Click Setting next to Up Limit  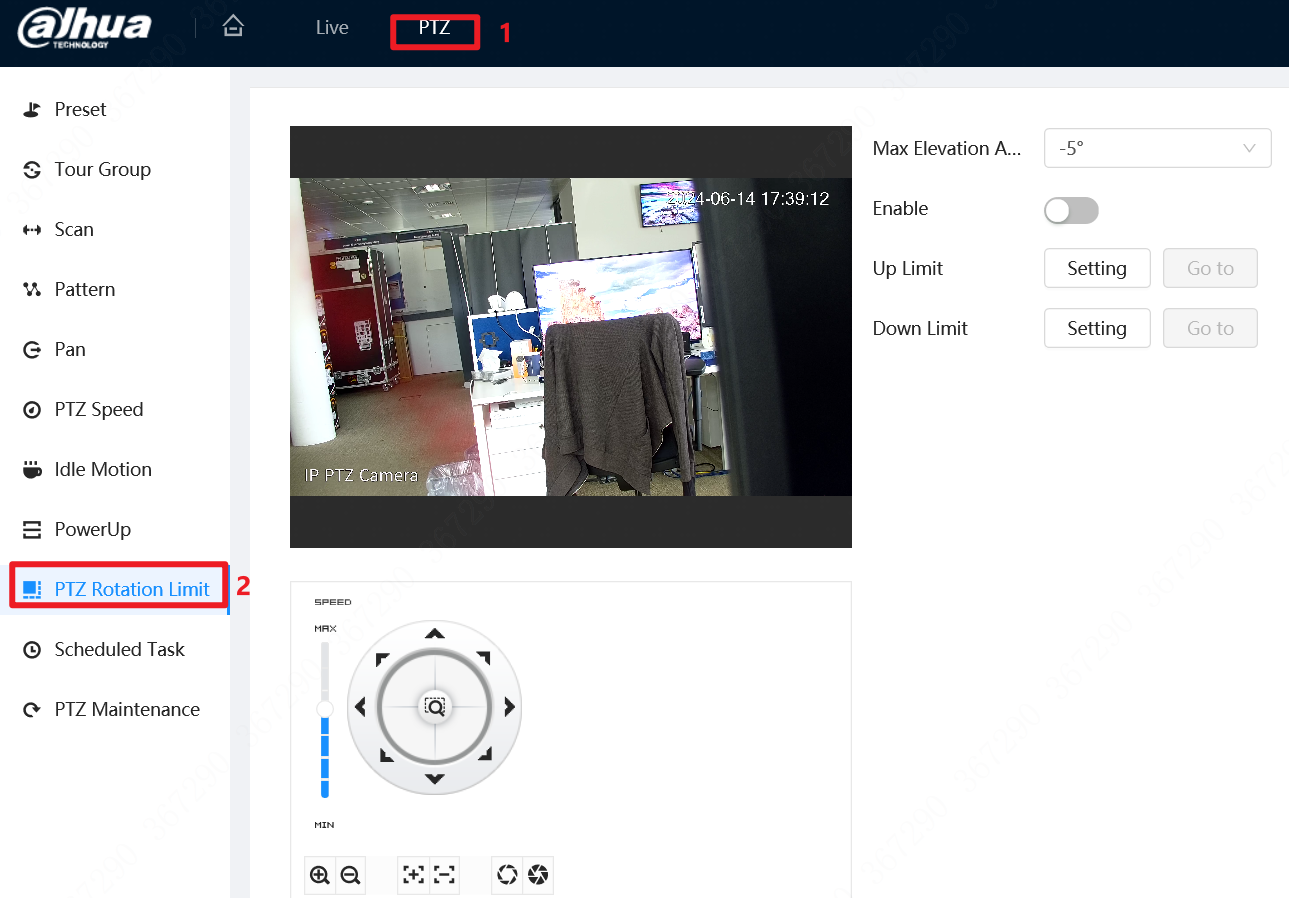(x=1097, y=268)
